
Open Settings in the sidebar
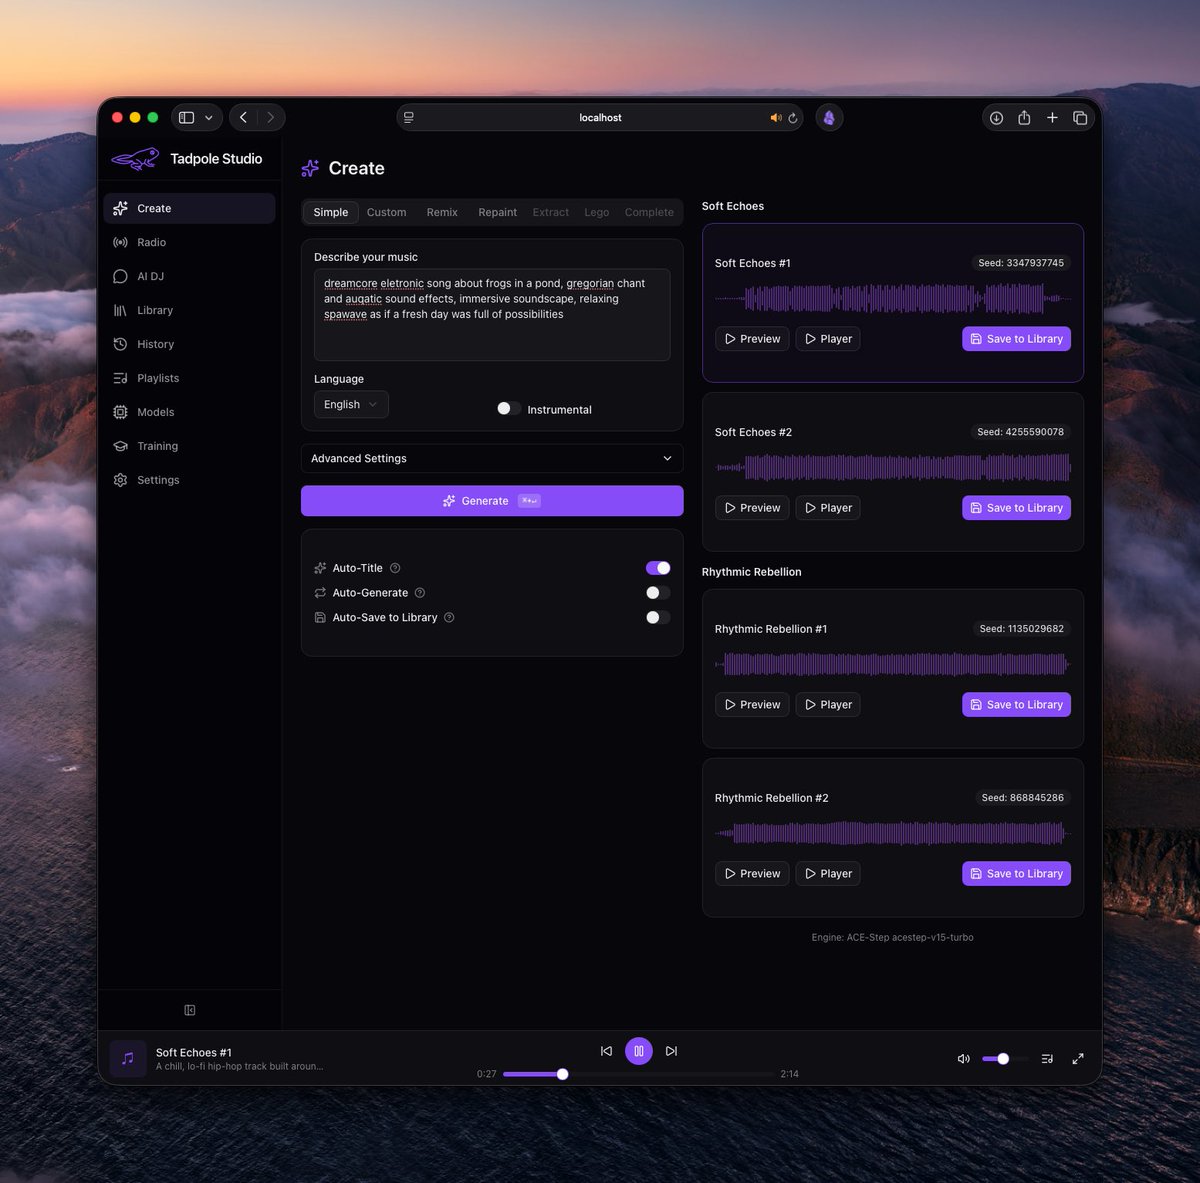(x=189, y=480)
